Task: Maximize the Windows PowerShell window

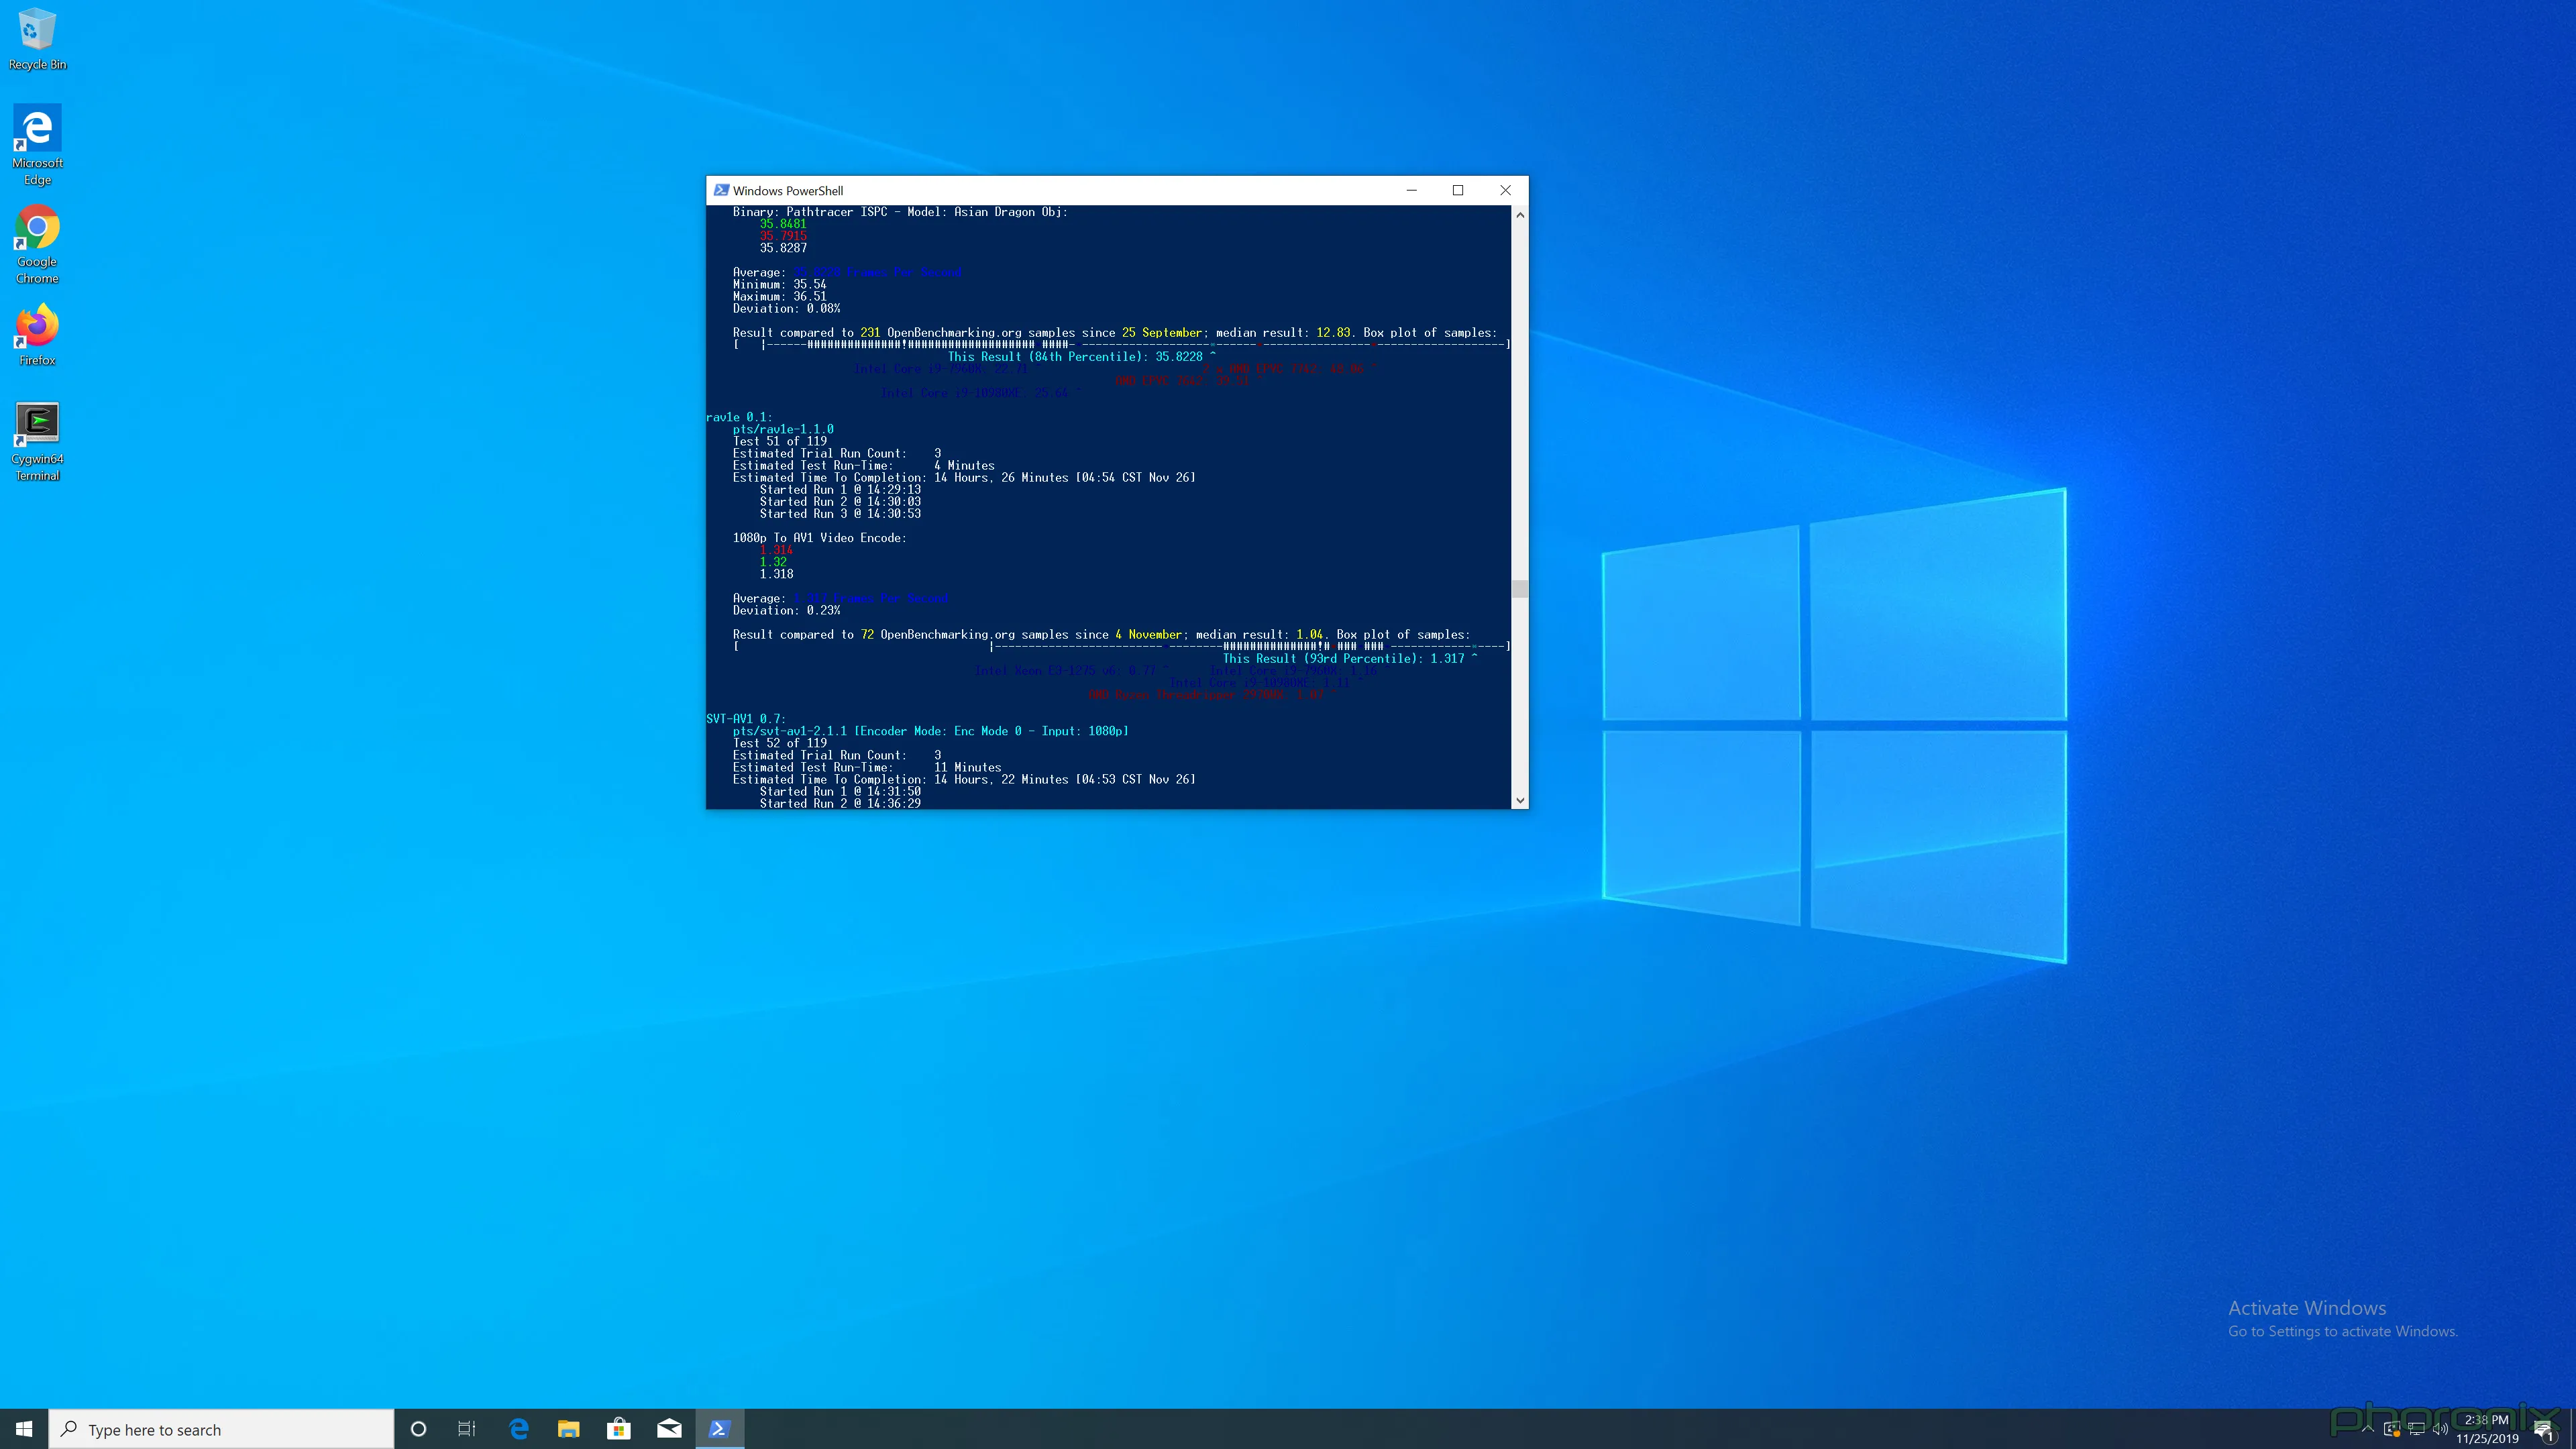Action: point(1458,190)
